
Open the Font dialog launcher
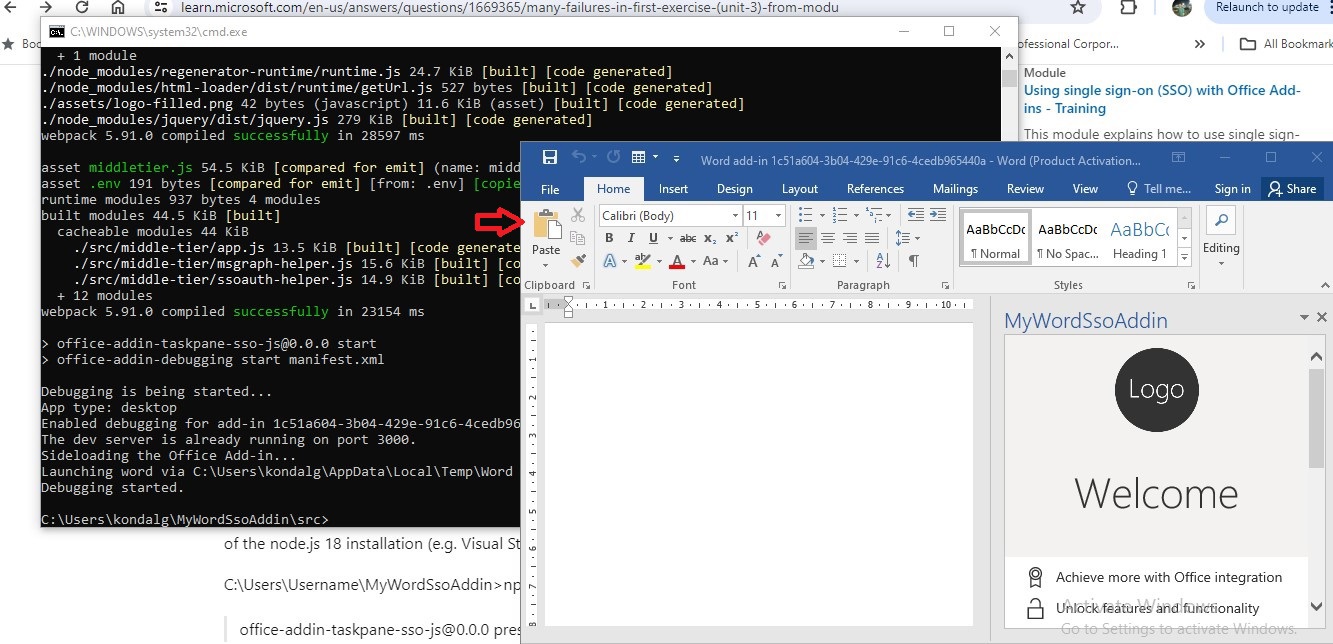pos(782,286)
